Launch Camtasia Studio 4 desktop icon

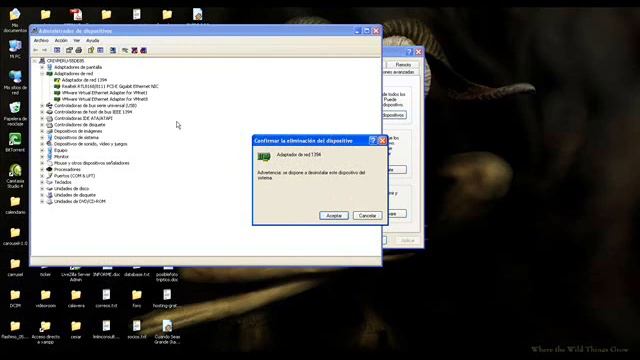[x=15, y=170]
